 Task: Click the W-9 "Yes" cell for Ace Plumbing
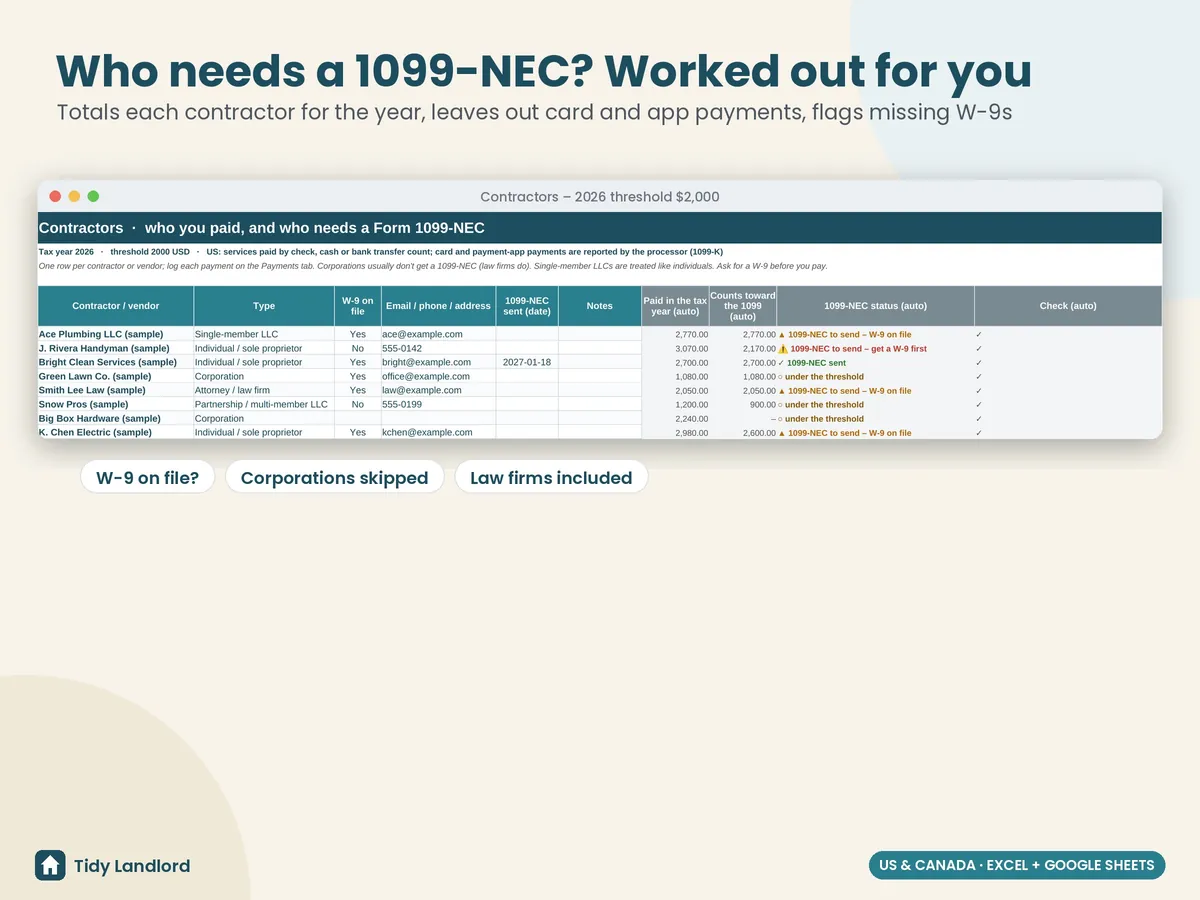click(358, 335)
